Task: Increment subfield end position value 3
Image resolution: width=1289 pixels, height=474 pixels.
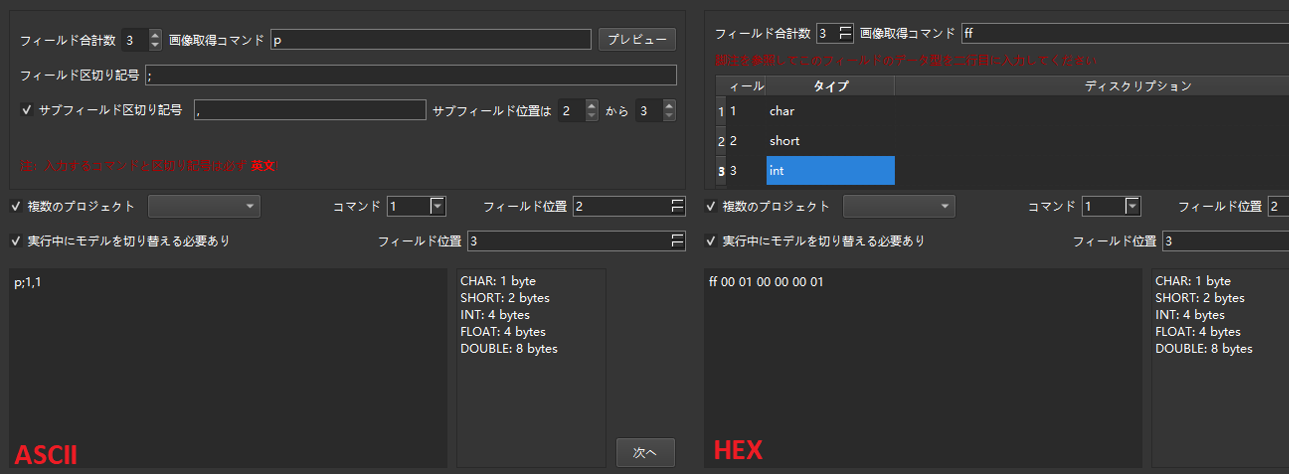Action: click(669, 105)
